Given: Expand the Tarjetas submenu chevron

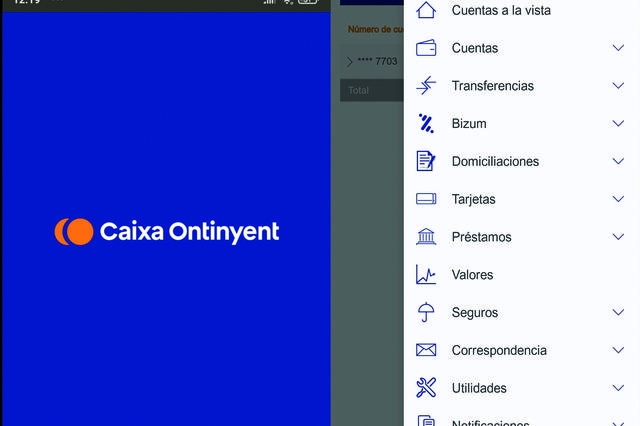Looking at the screenshot, I should pos(618,199).
